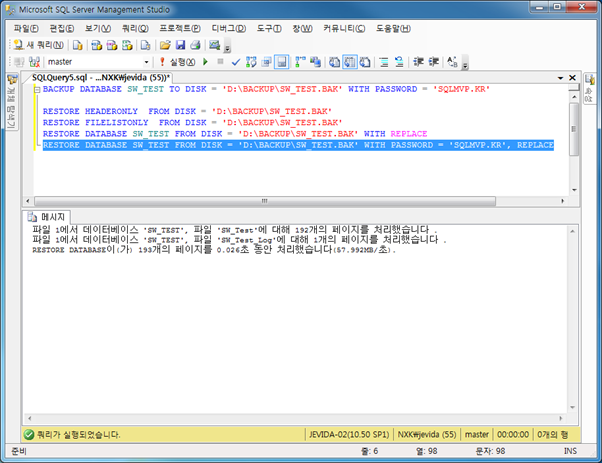The image size is (602, 463).
Task: Open the active files list dropdown arrow
Action: [x=561, y=78]
